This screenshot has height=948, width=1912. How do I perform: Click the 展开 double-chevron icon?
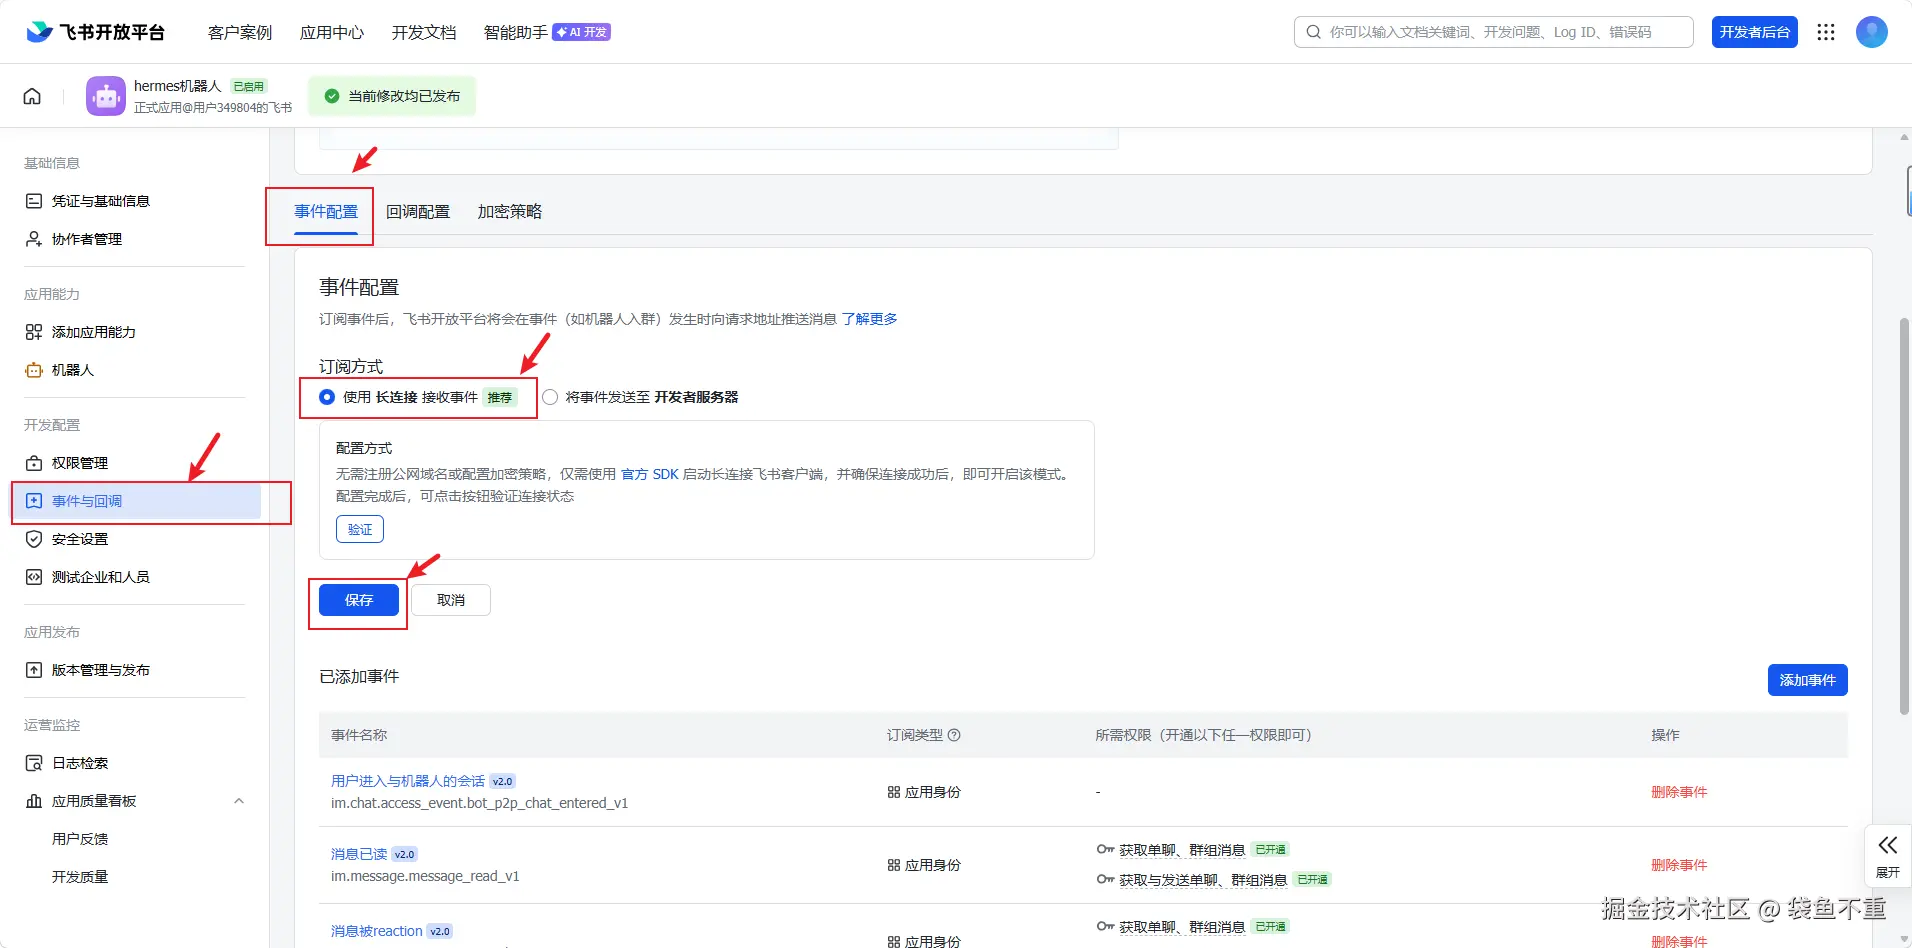pos(1888,845)
